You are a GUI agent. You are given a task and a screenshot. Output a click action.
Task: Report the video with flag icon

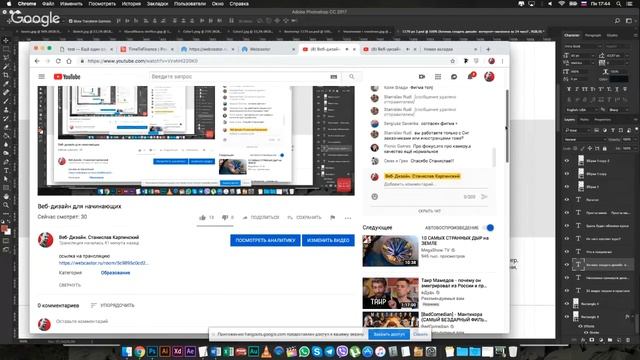point(333,218)
